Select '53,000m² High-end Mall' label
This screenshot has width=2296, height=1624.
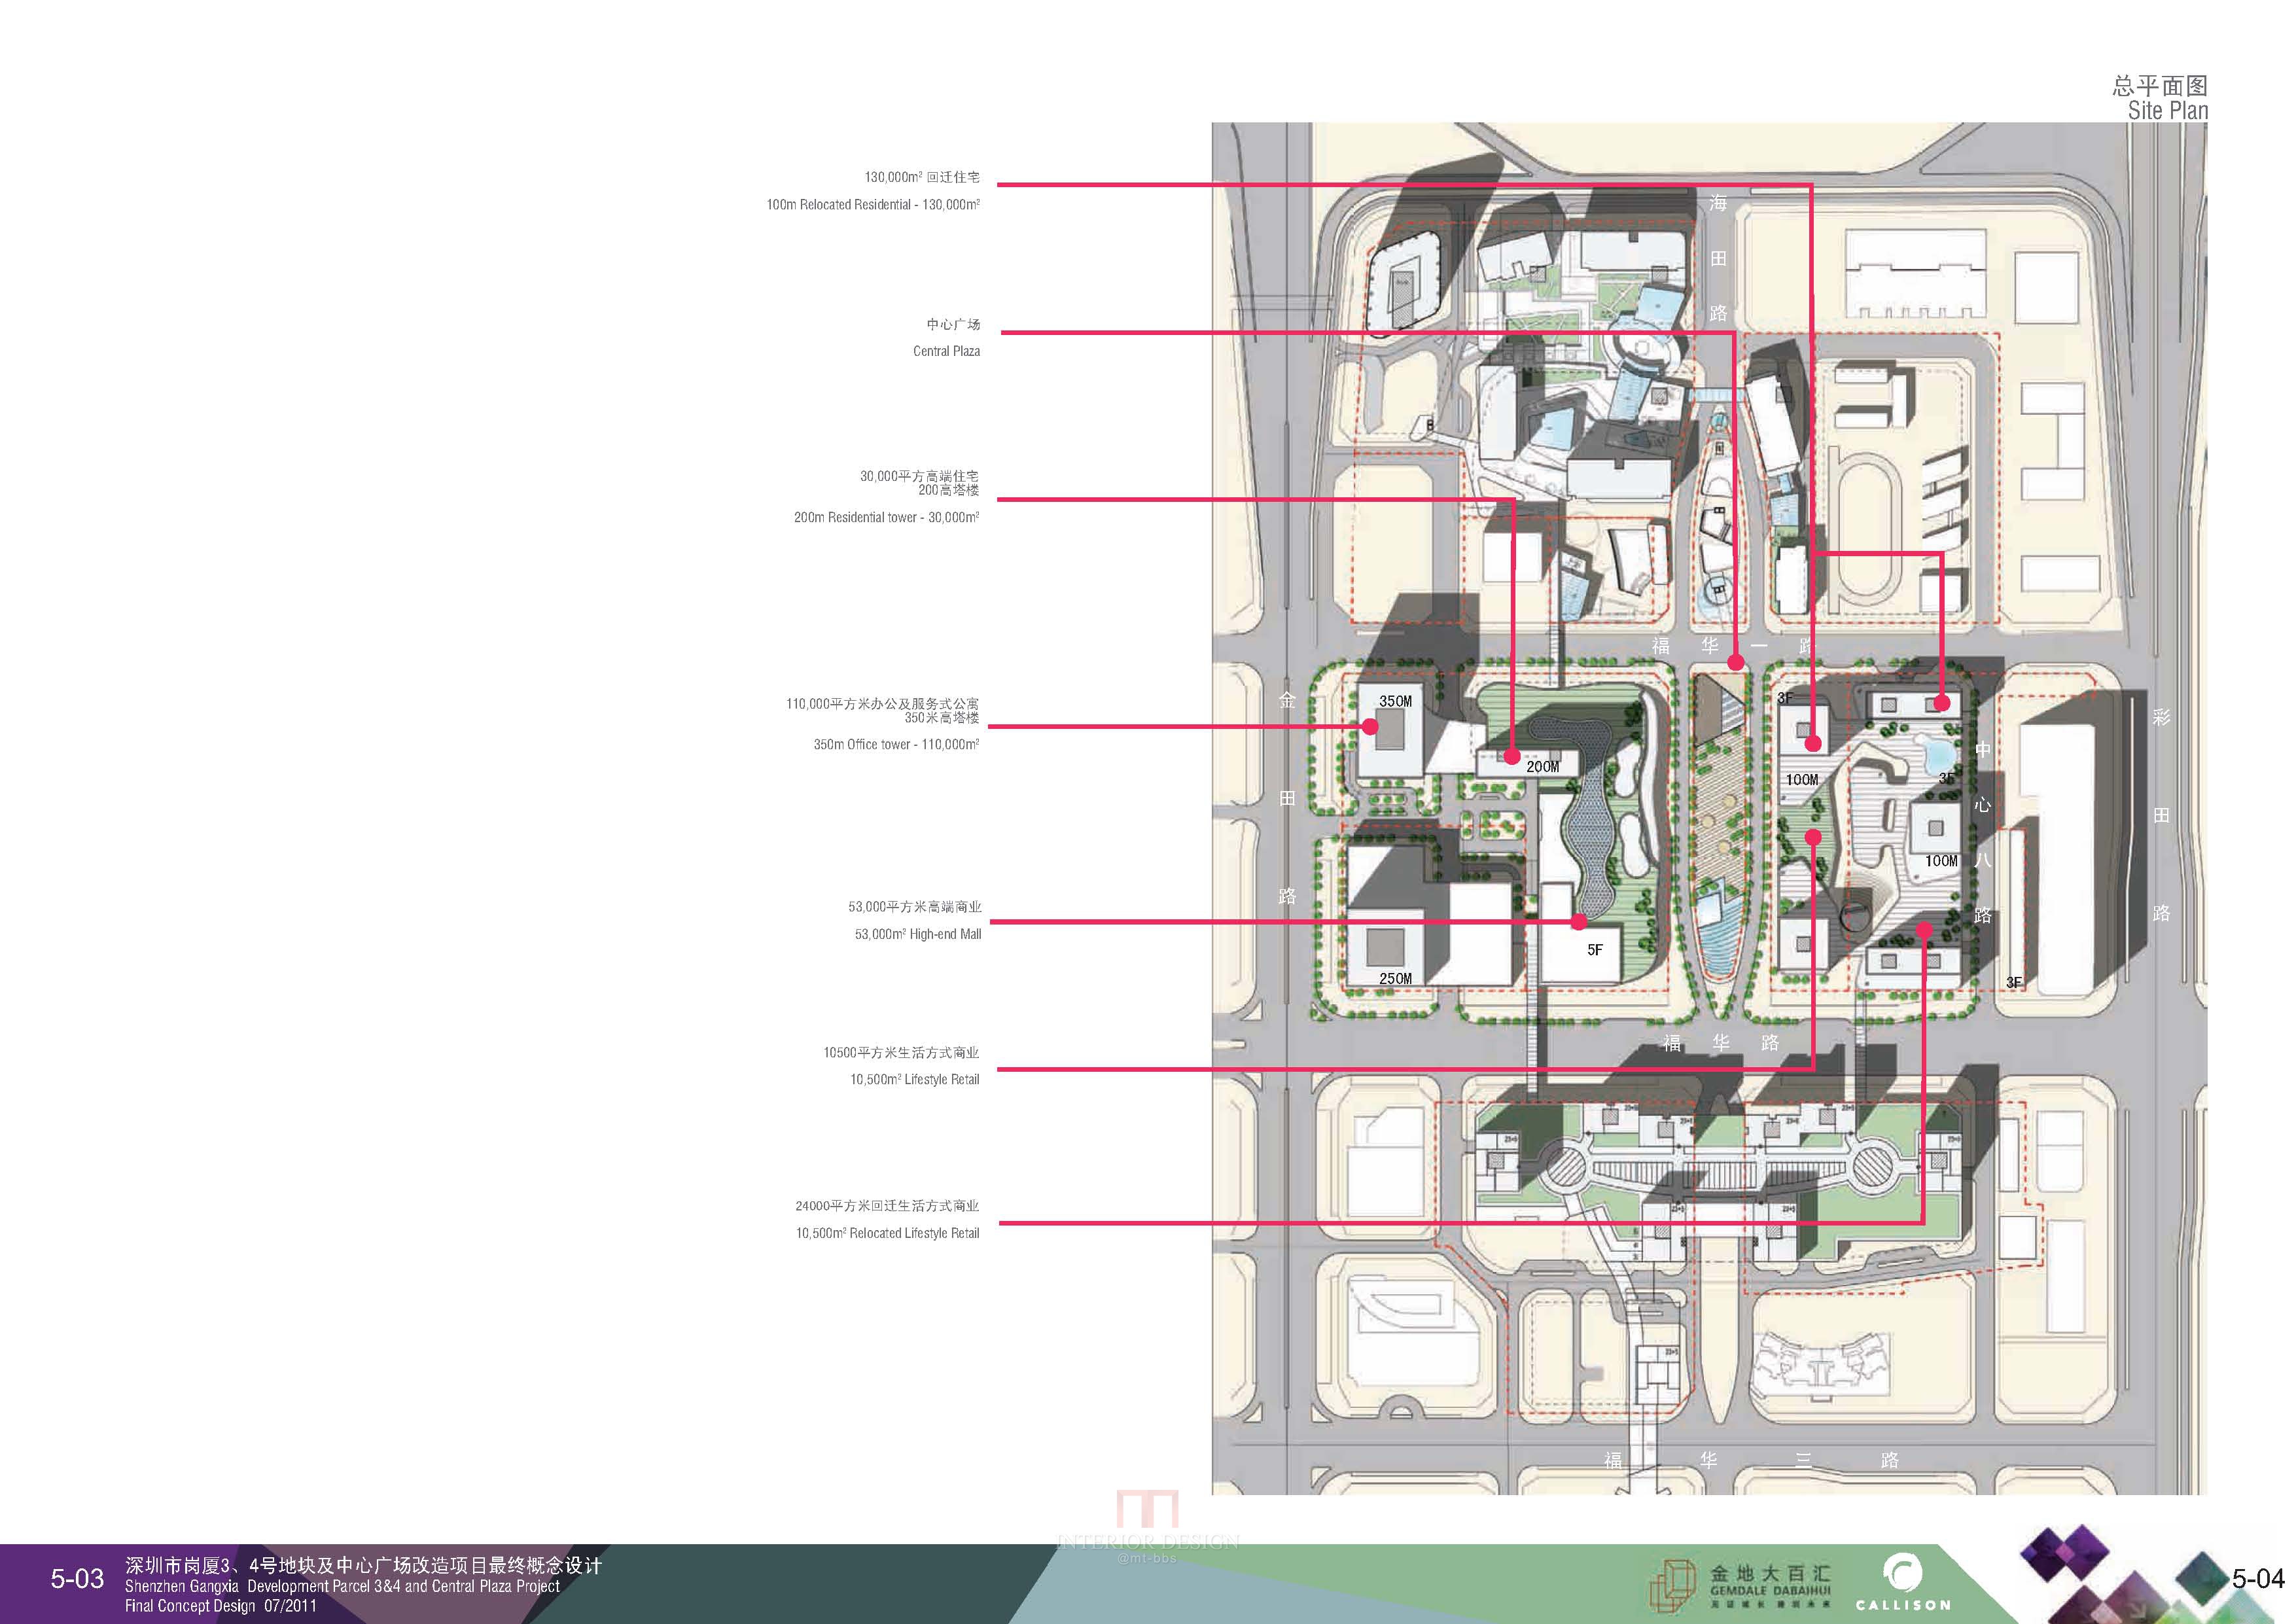[918, 935]
